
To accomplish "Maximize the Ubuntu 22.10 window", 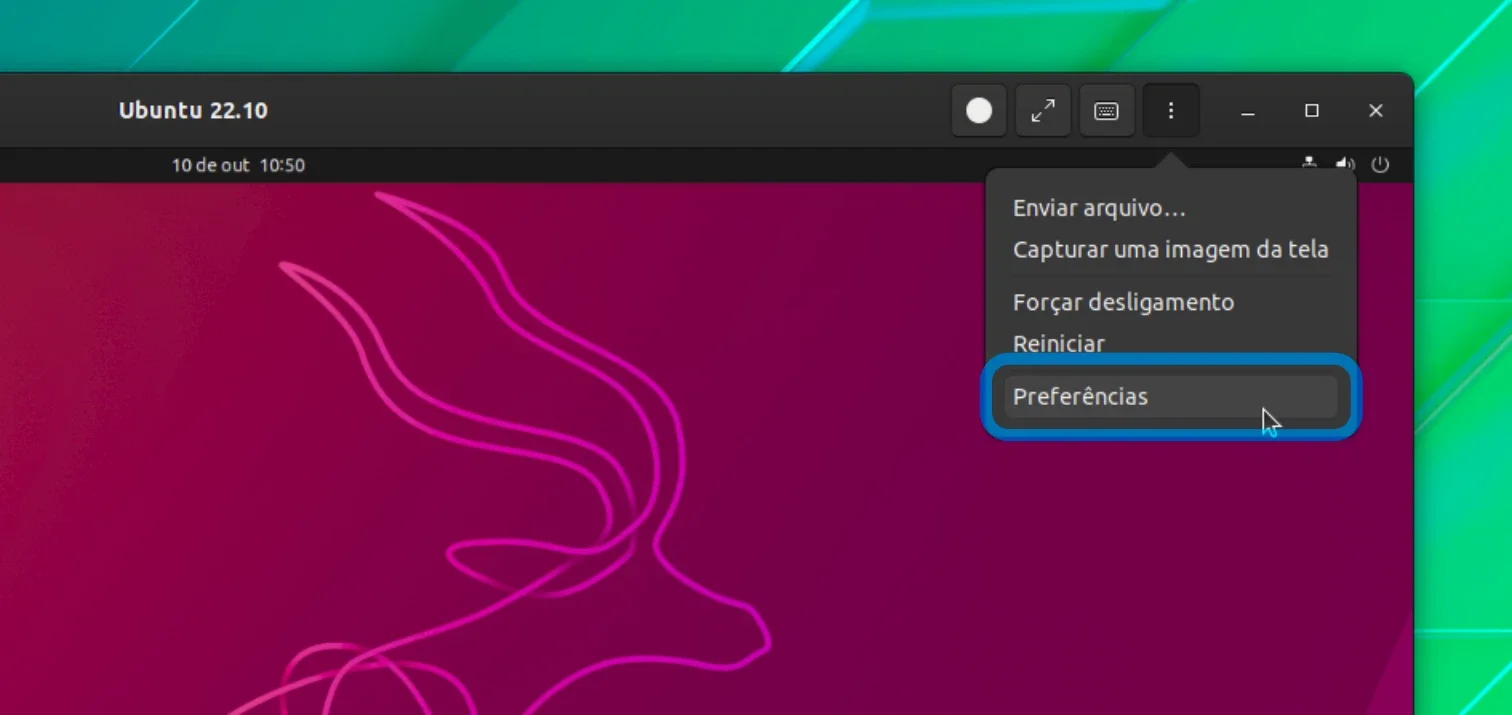I will pyautogui.click(x=1312, y=111).
